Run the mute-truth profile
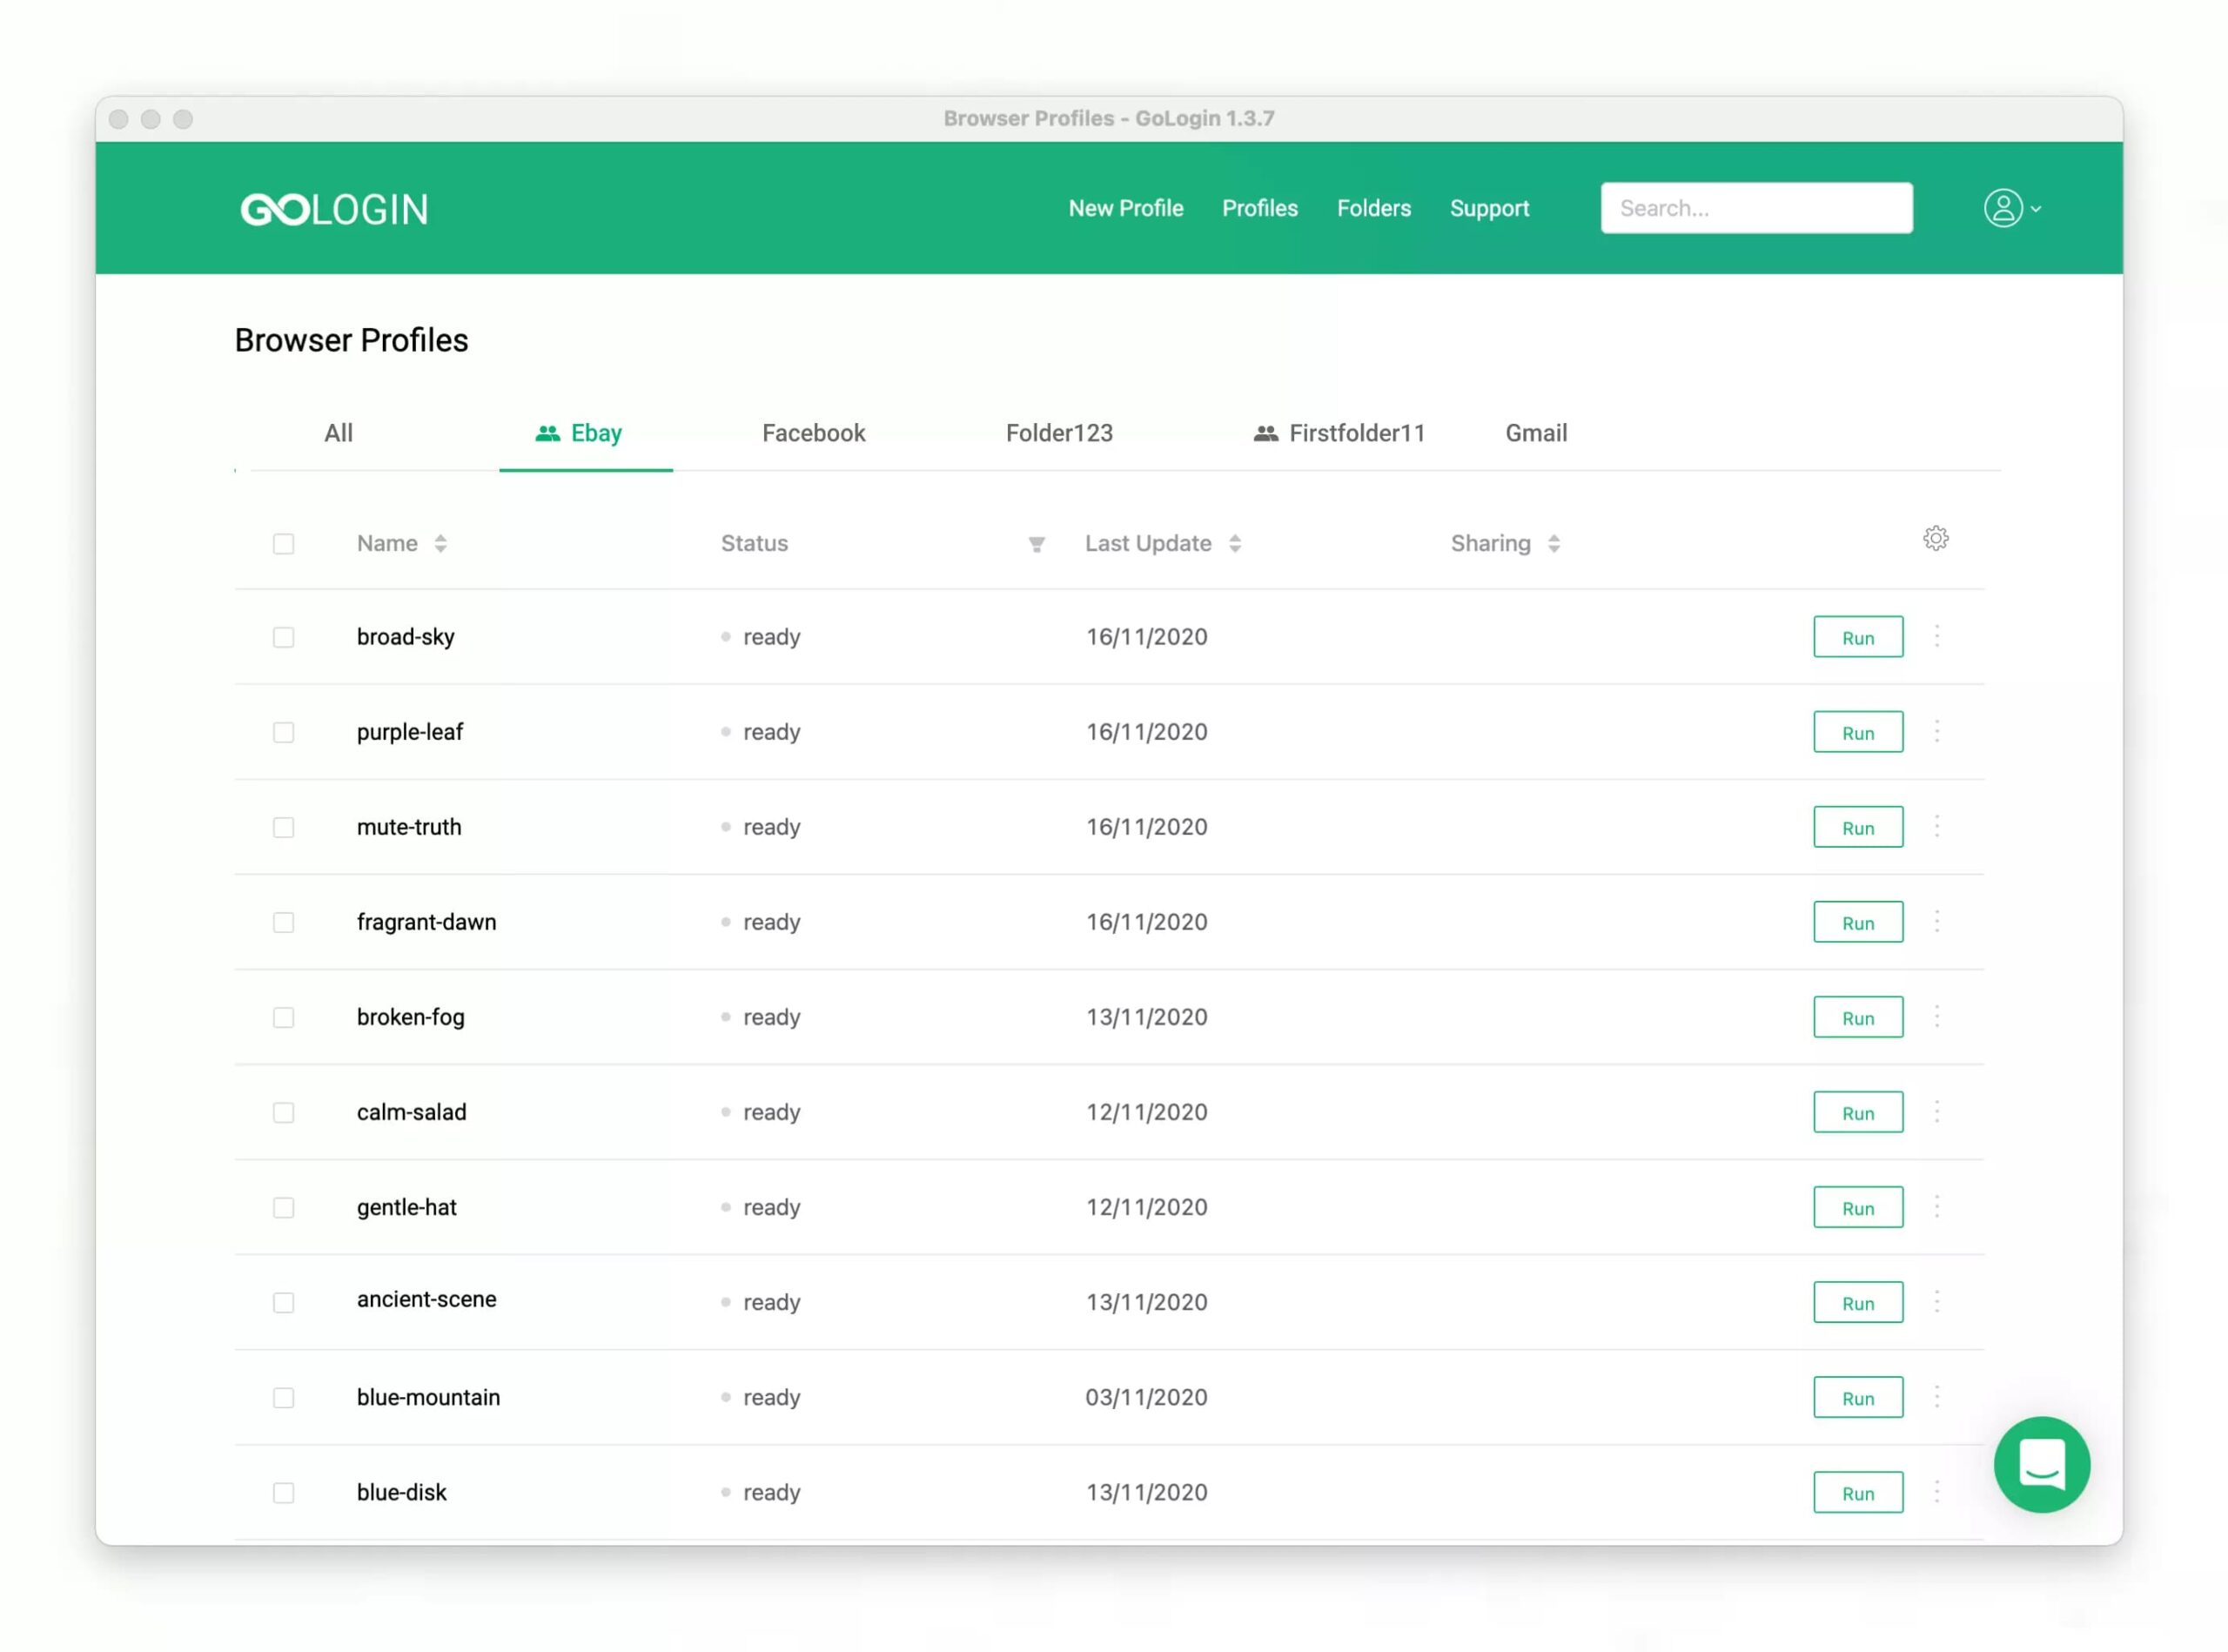The height and width of the screenshot is (1652, 2228). (1858, 827)
